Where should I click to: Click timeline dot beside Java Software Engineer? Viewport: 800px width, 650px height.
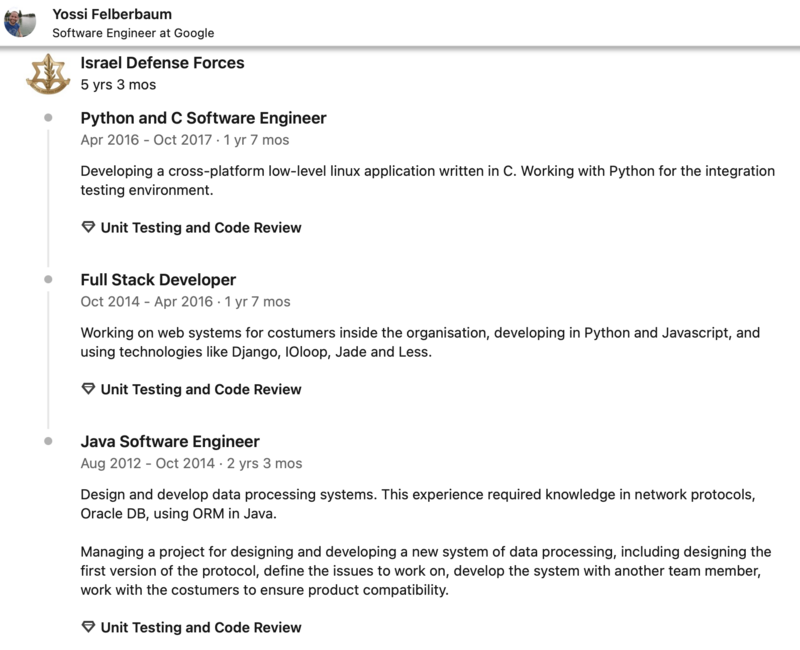point(48,442)
